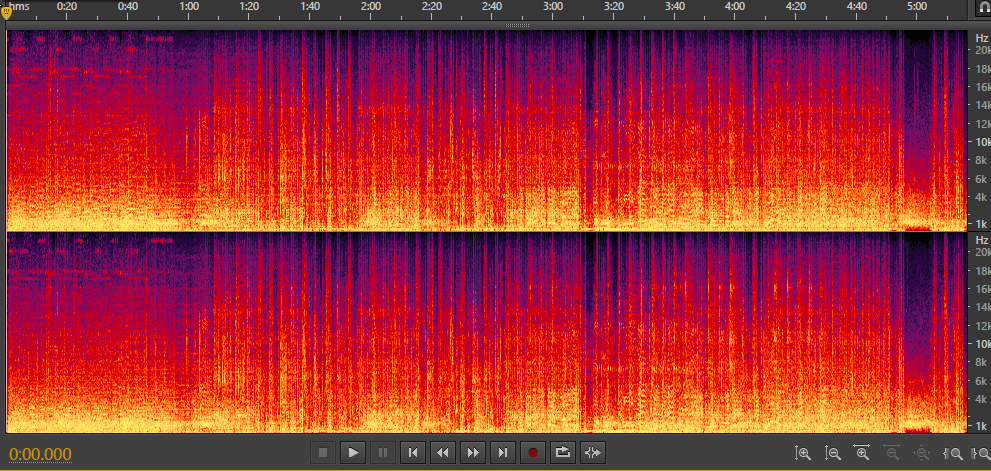Click the bottom channel Hz scale label
The width and height of the screenshot is (991, 471).
981,240
